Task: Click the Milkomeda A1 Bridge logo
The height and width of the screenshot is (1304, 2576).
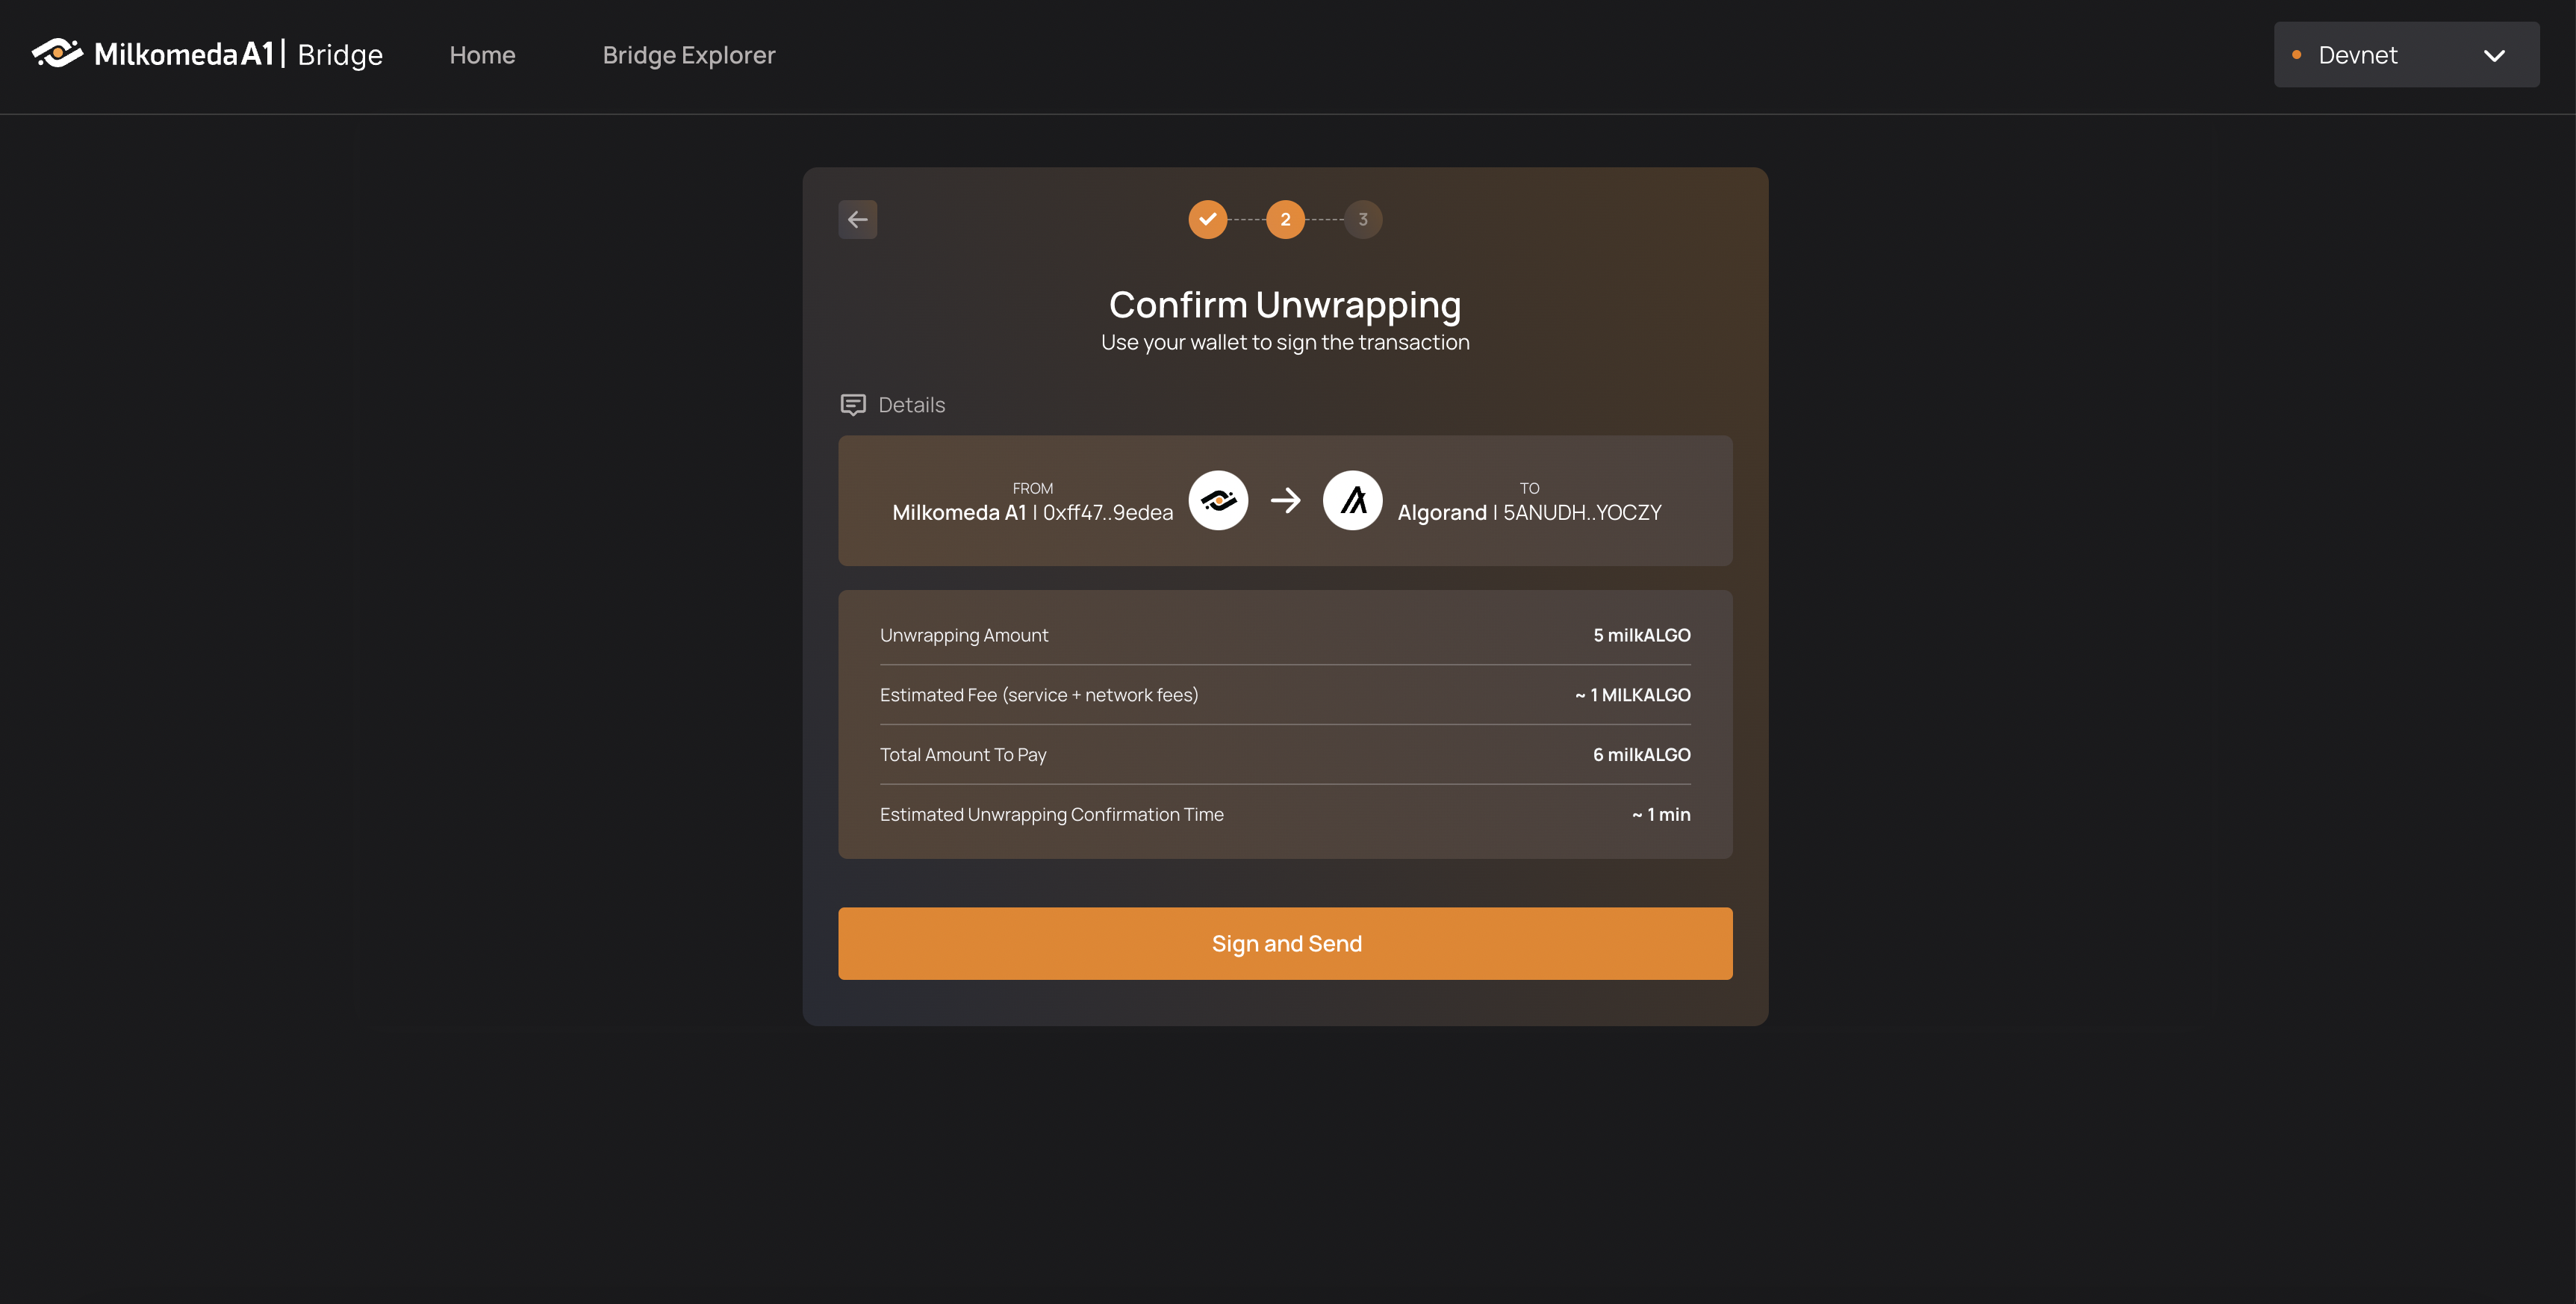Action: coord(207,54)
